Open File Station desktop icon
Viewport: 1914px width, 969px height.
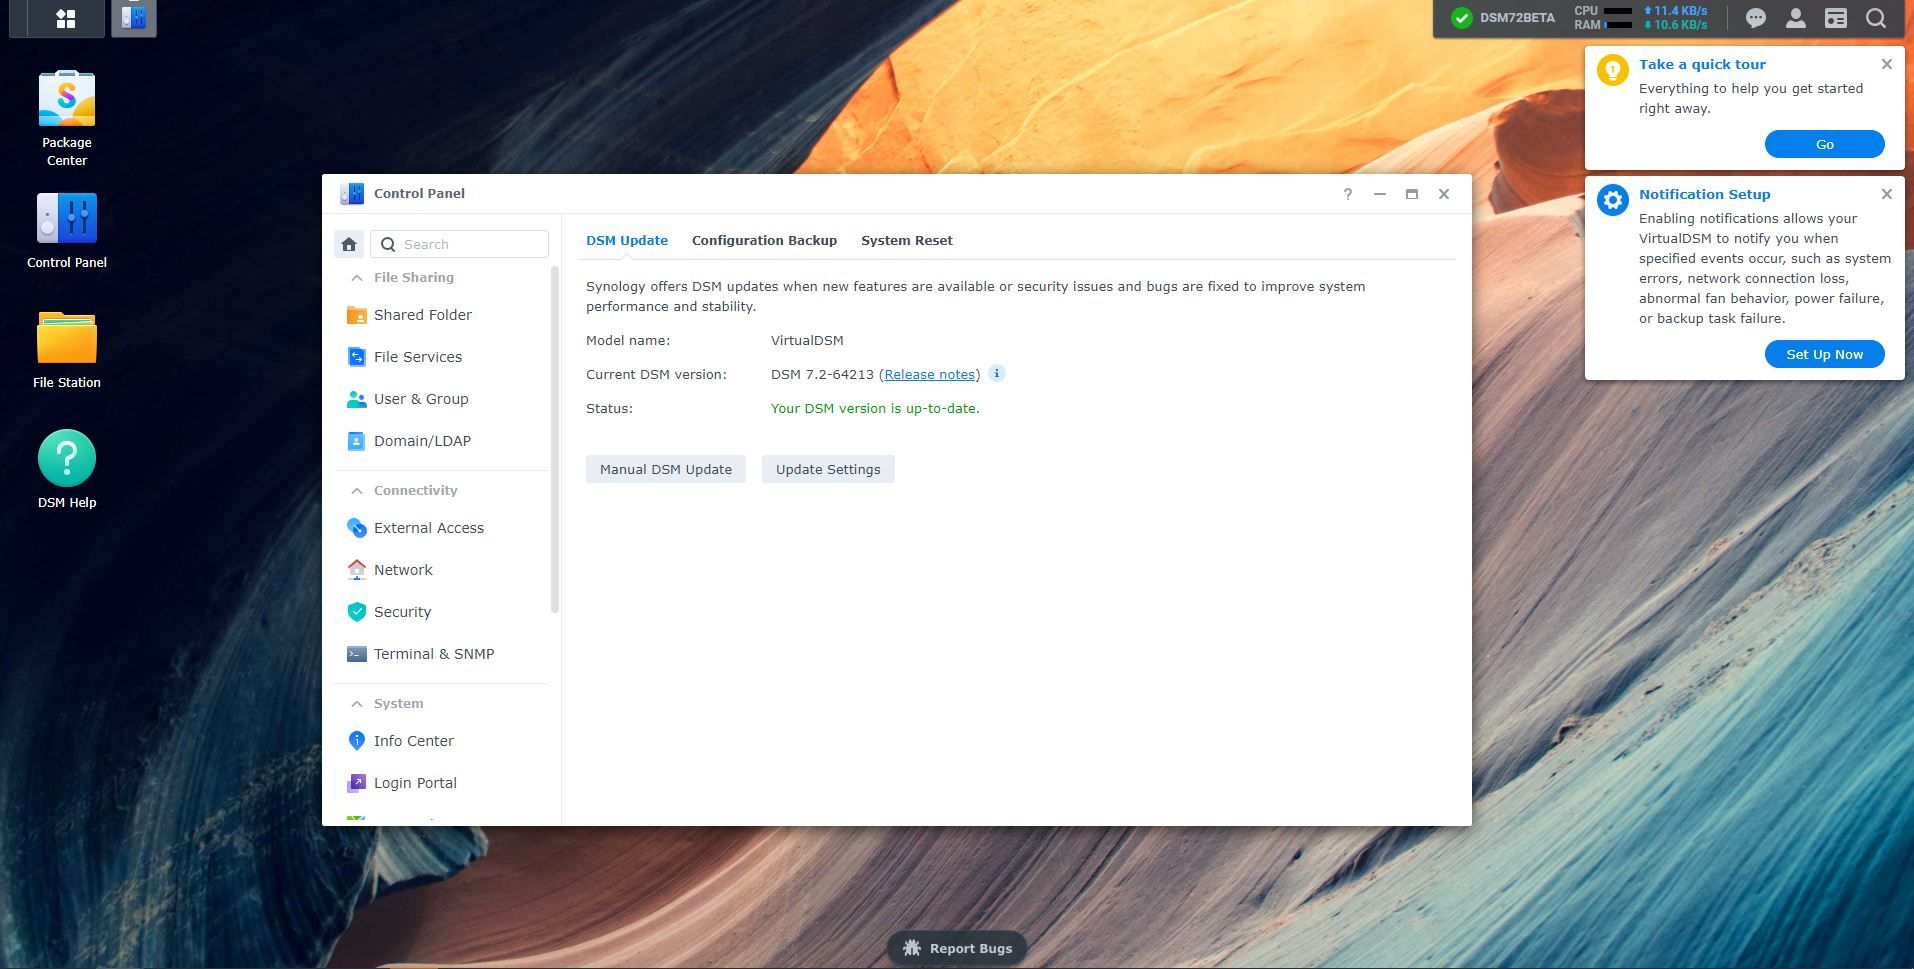[x=67, y=350]
